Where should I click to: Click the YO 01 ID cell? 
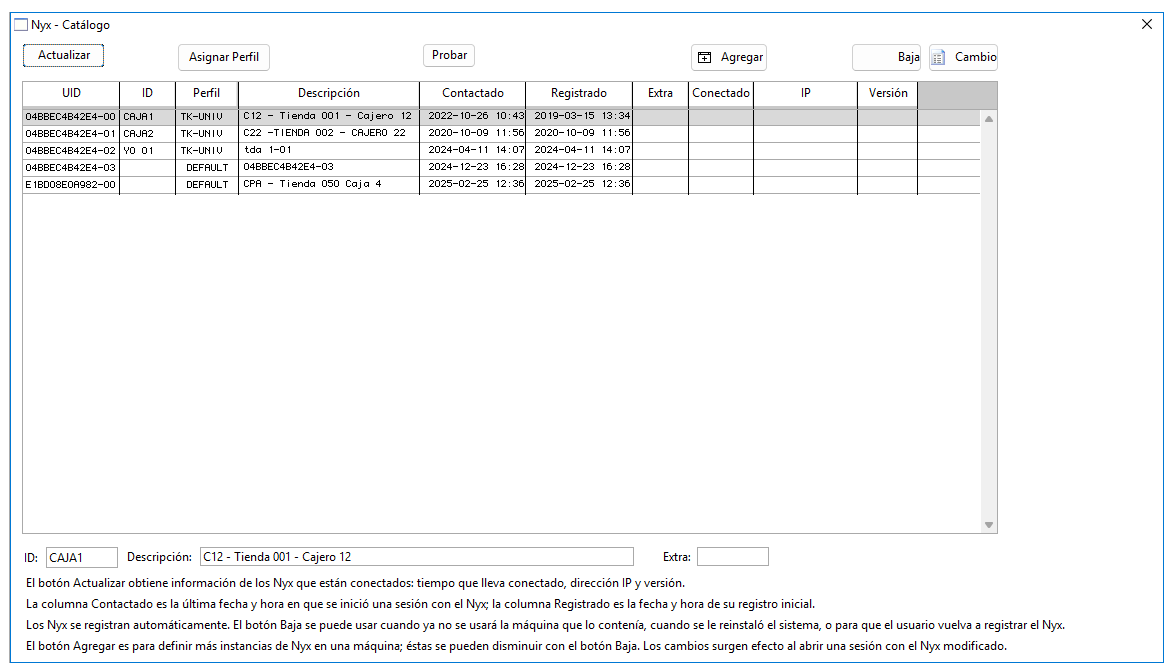click(147, 151)
